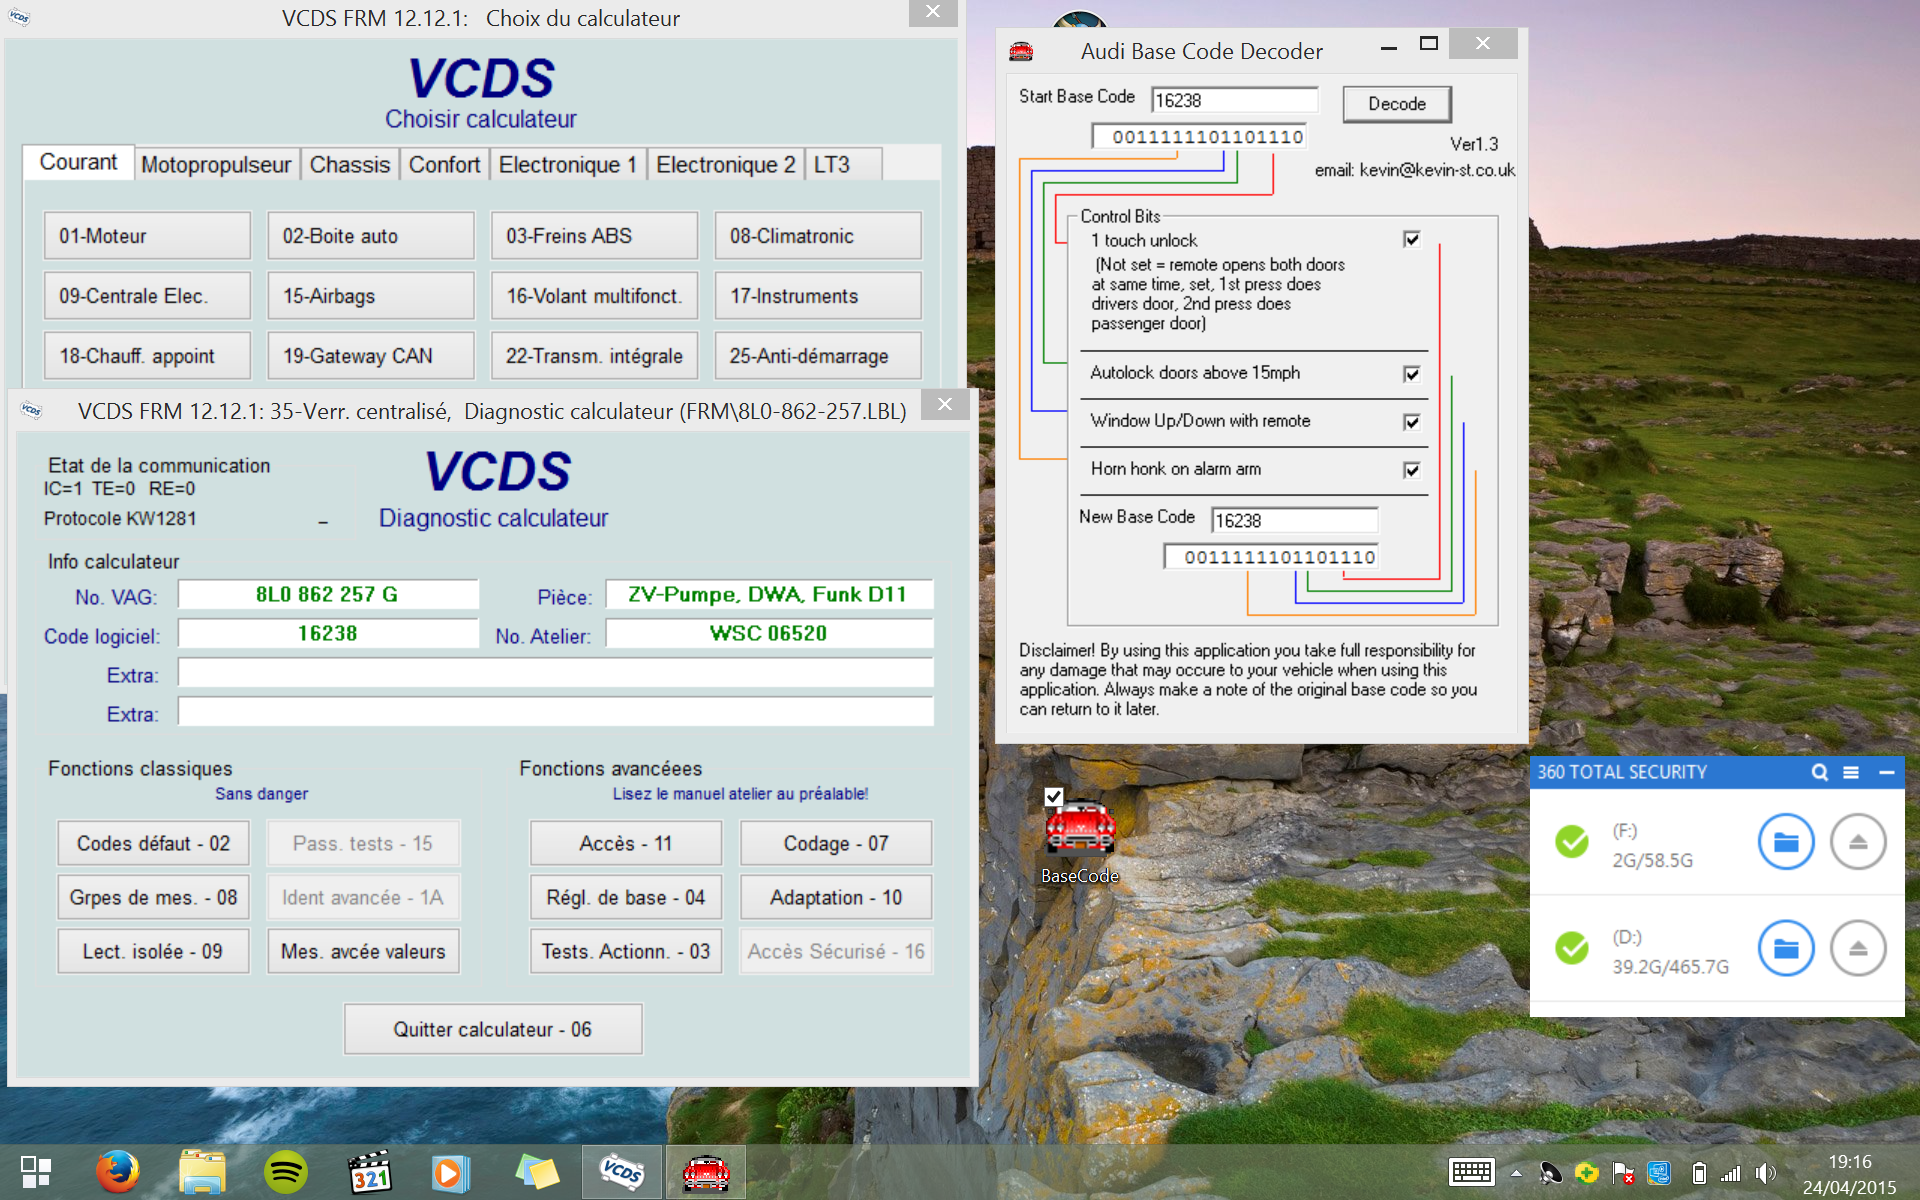
Task: Click the Decode button
Action: (1396, 104)
